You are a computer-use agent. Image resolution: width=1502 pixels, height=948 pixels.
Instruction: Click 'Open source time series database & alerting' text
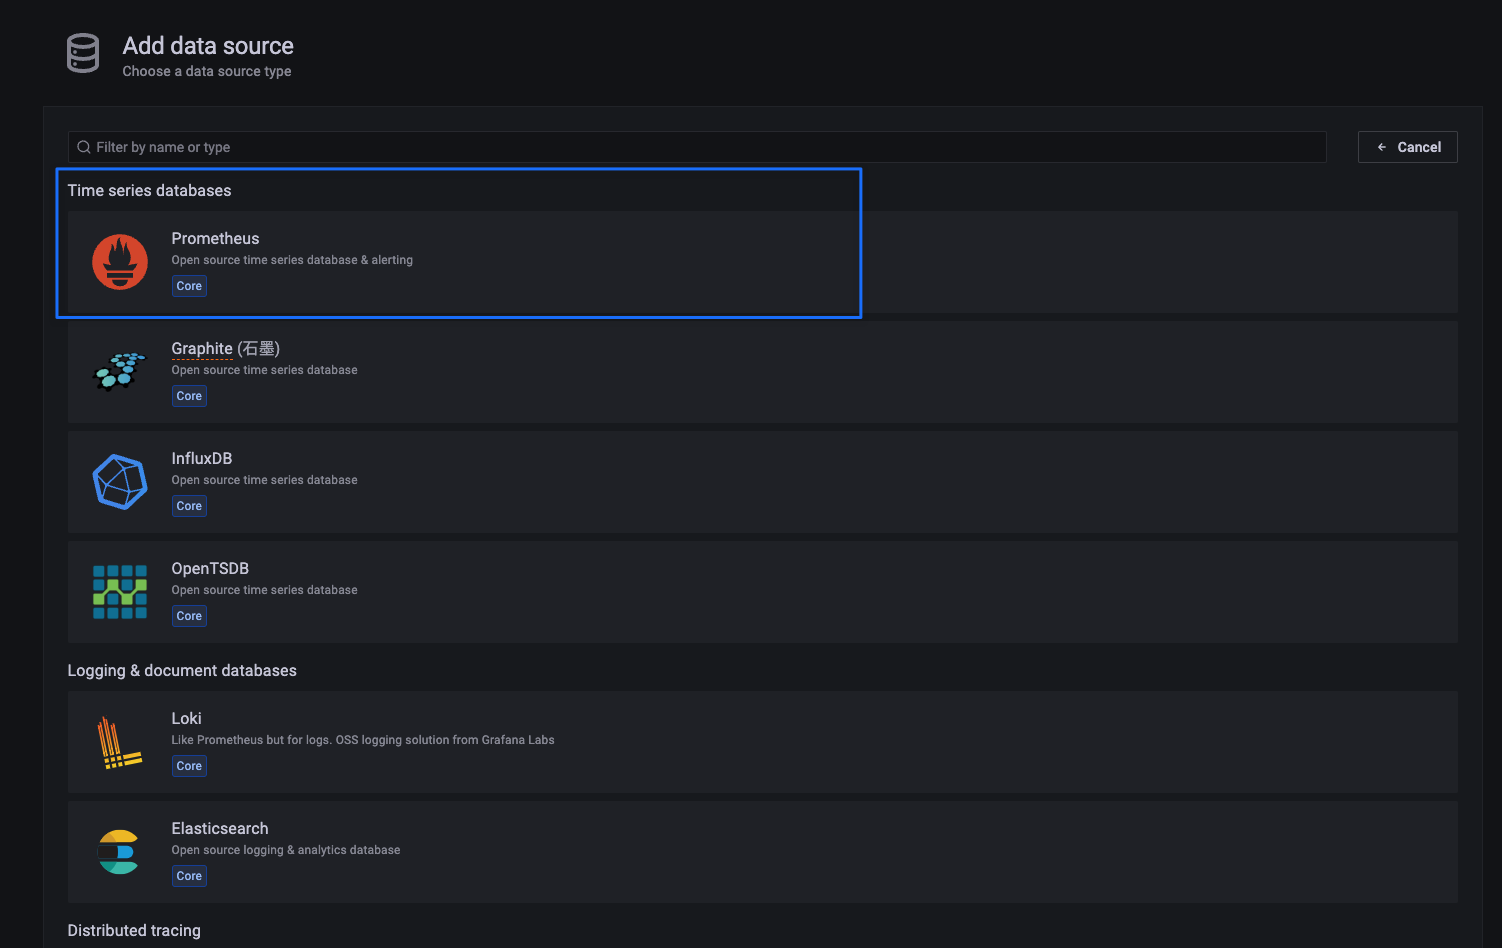[292, 260]
